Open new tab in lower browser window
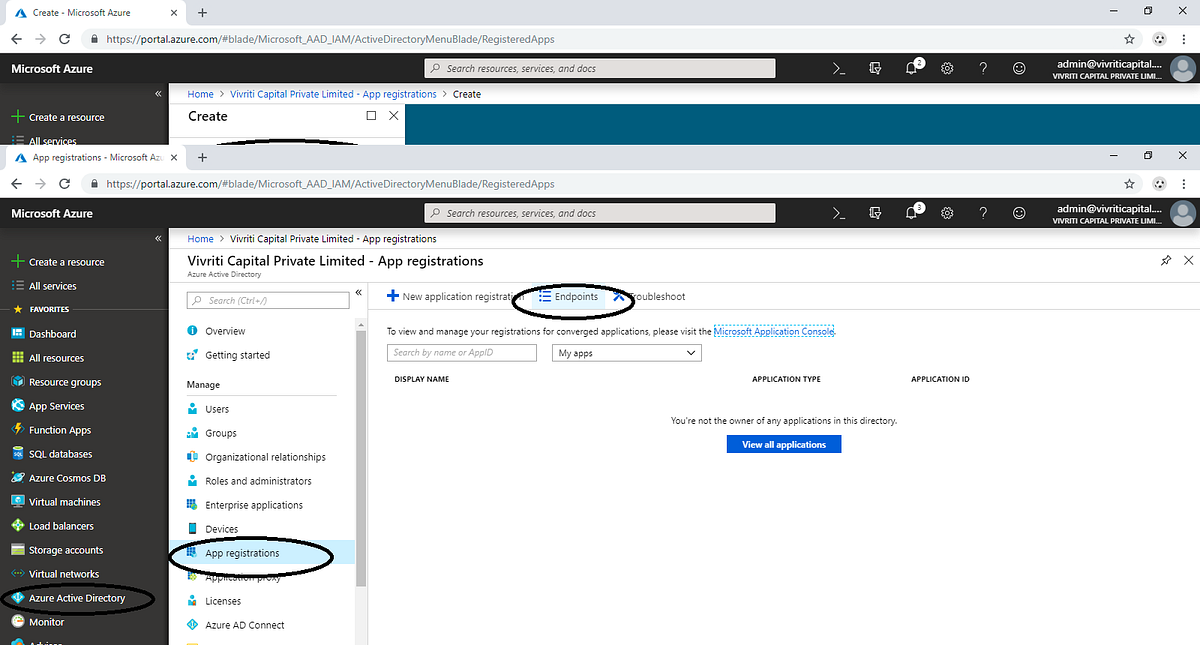This screenshot has width=1200, height=645. 202,158
